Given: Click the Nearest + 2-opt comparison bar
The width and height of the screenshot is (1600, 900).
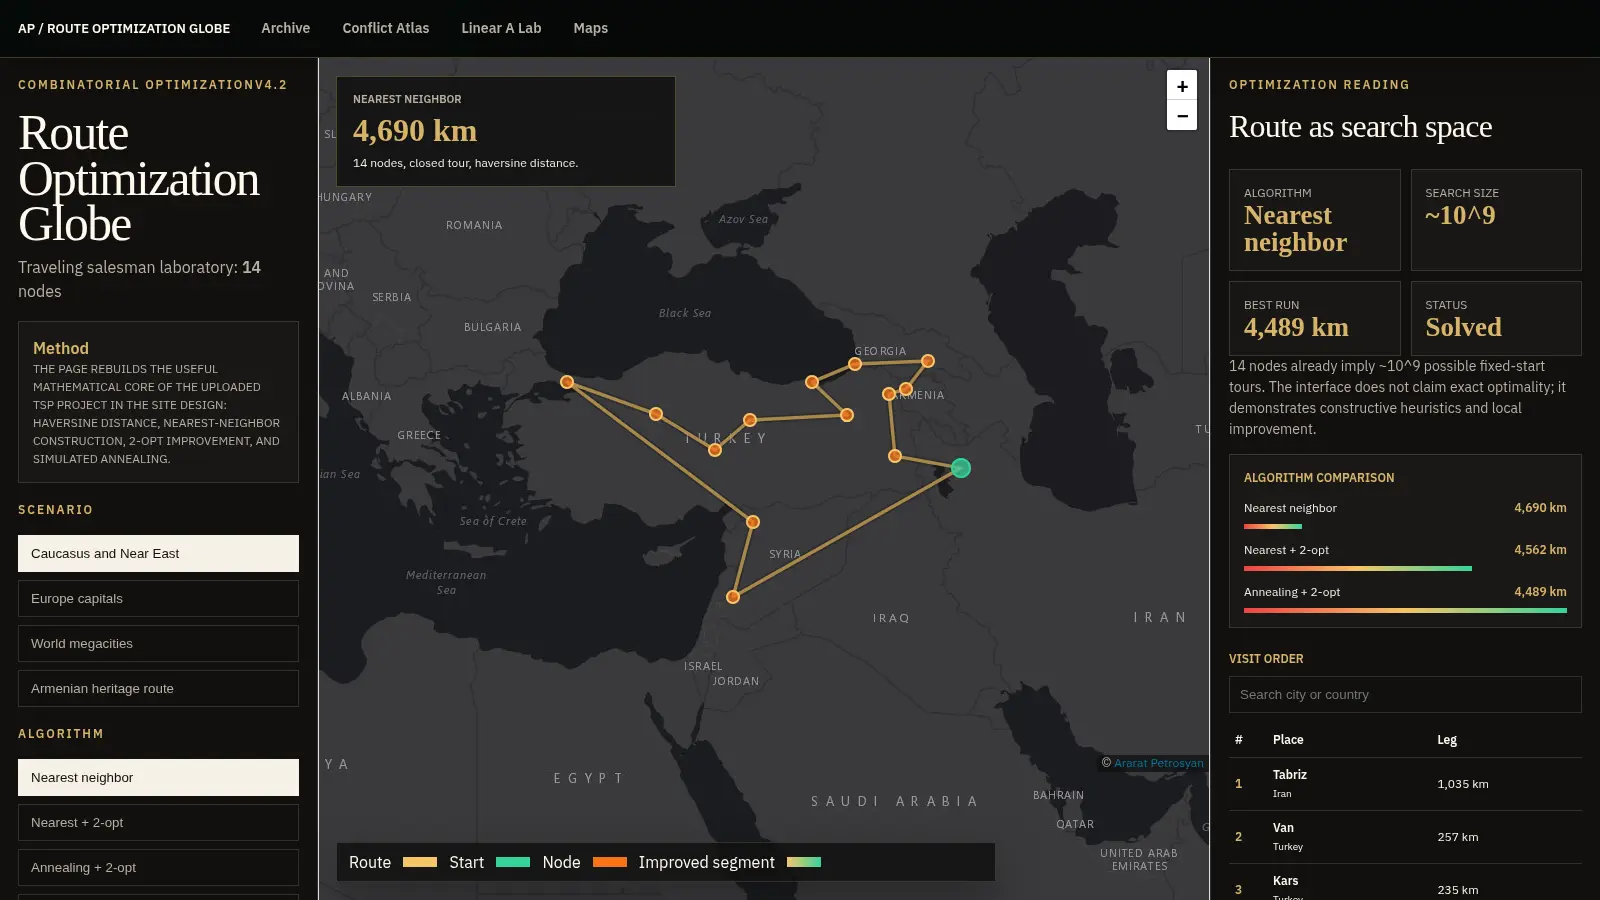Looking at the screenshot, I should [x=1358, y=568].
